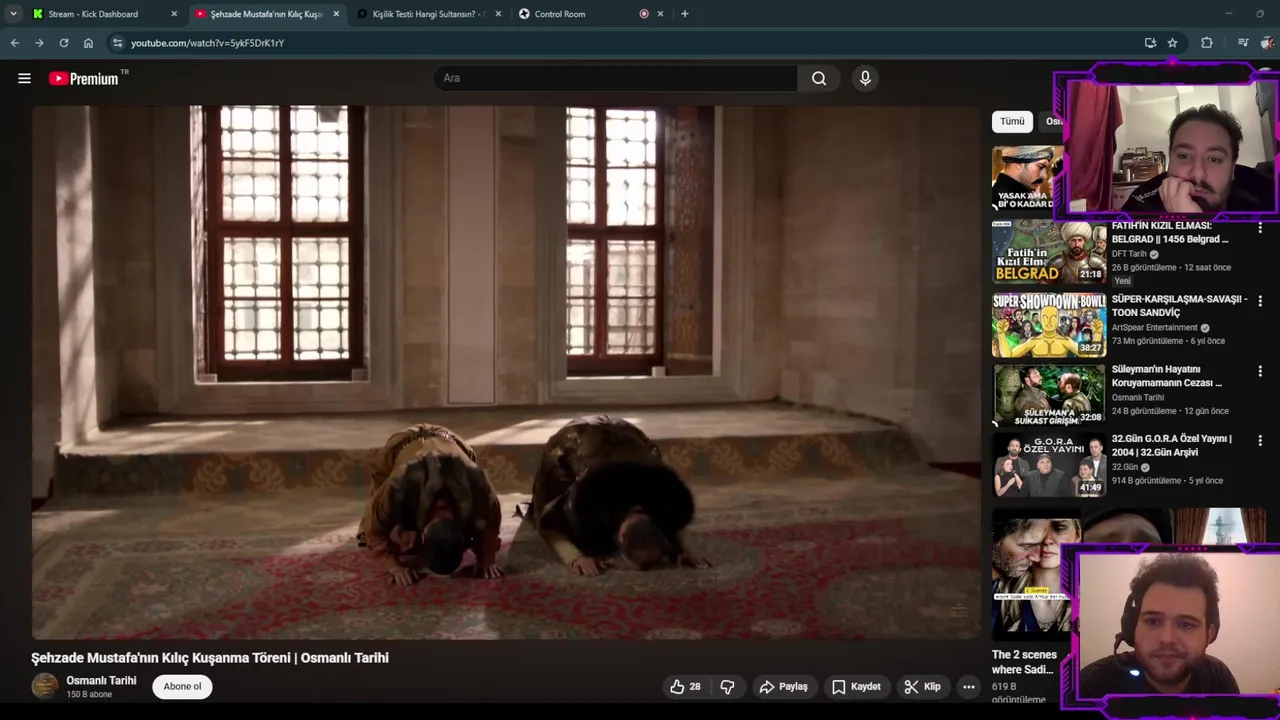
Task: Open options for 32.Gün G.O.R.A video
Action: click(1260, 441)
